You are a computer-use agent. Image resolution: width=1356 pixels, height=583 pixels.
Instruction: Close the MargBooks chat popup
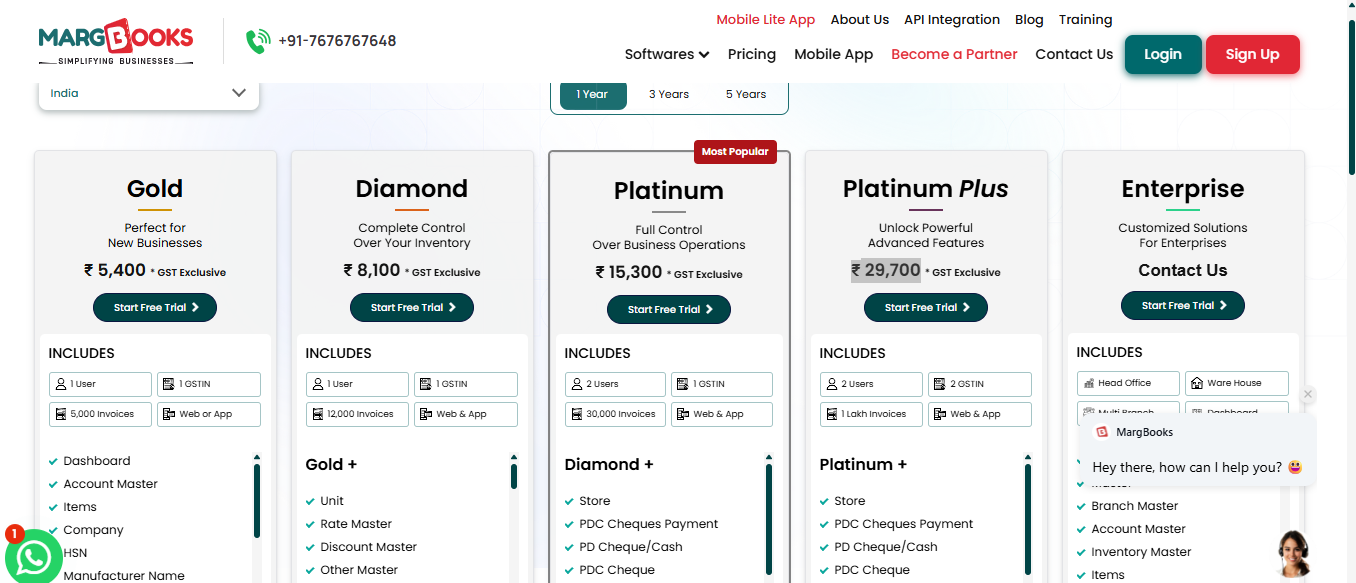[1307, 395]
